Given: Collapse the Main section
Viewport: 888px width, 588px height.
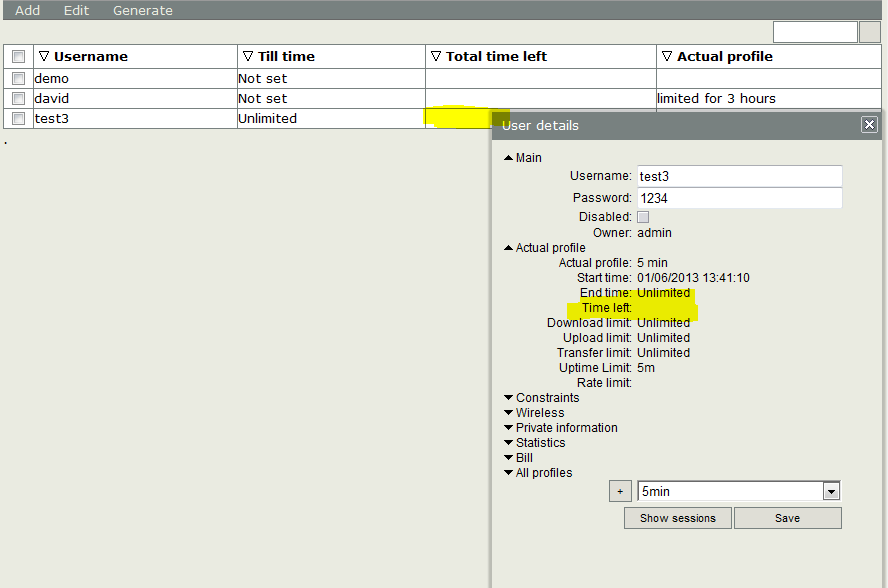Looking at the screenshot, I should point(523,158).
